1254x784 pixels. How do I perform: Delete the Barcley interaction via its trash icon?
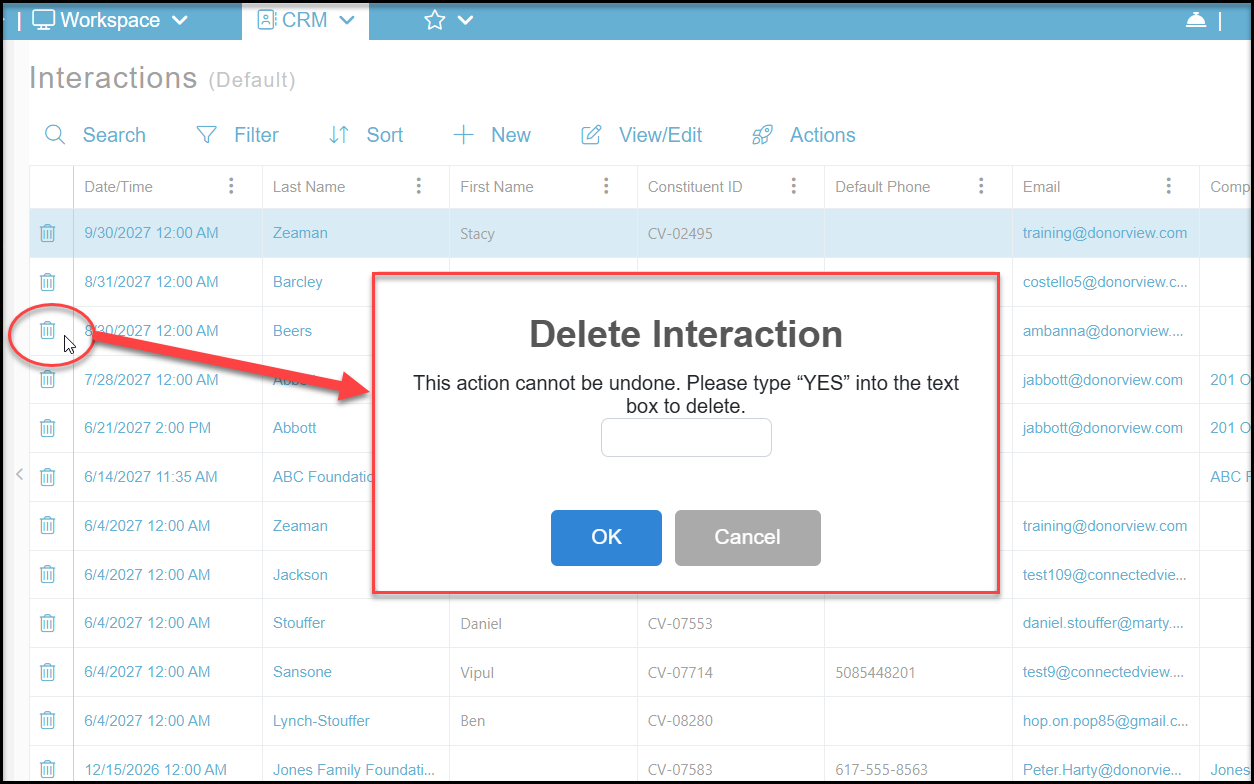(47, 282)
